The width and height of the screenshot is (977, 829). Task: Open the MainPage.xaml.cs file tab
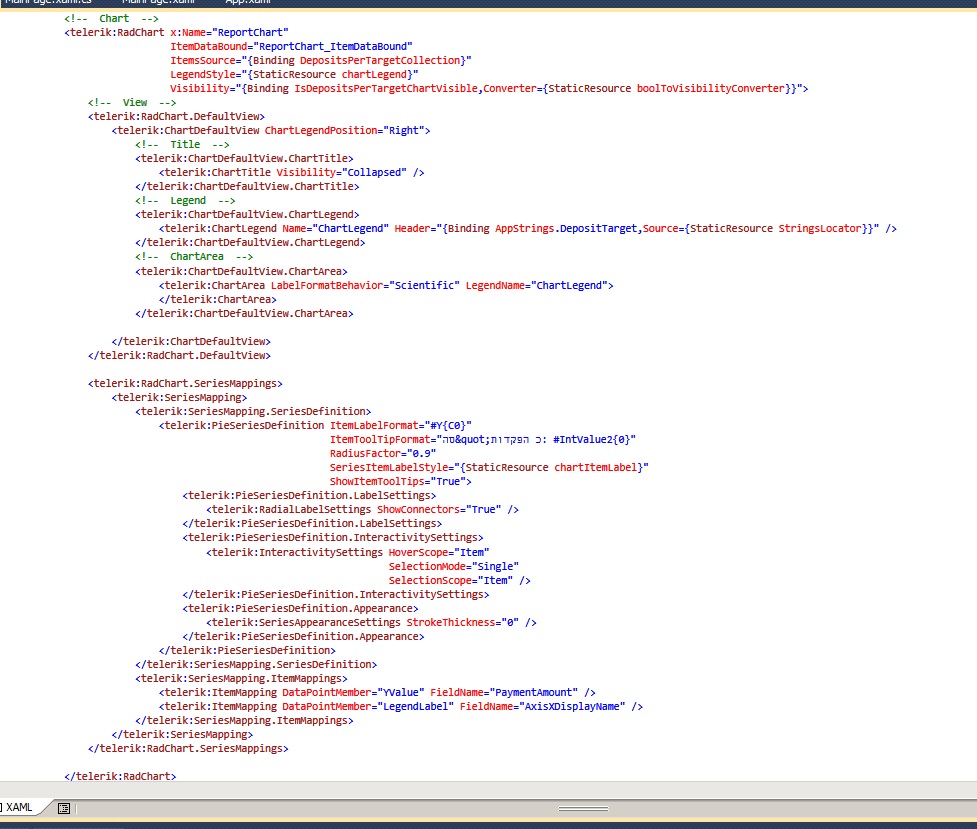(x=49, y=2)
